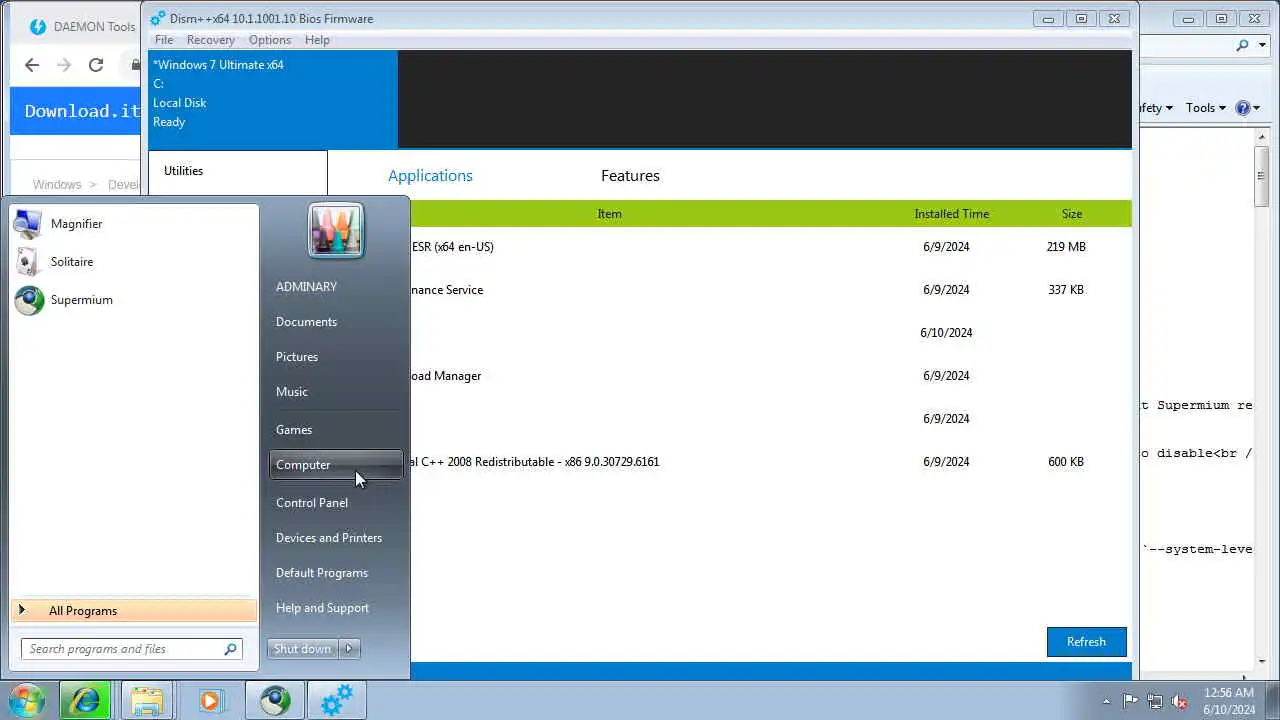The height and width of the screenshot is (720, 1280).
Task: Switch to Dism++ gears icon on taskbar
Action: pos(337,700)
